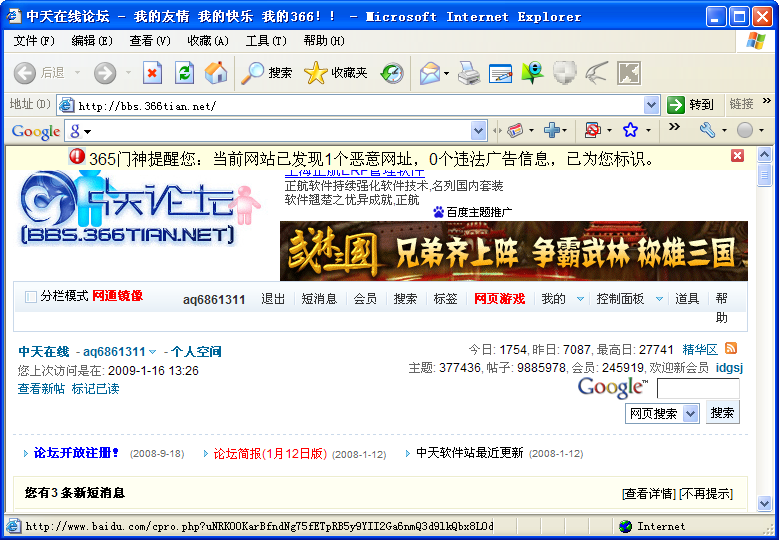Click the 365门神 red alert icon

[x=77, y=156]
